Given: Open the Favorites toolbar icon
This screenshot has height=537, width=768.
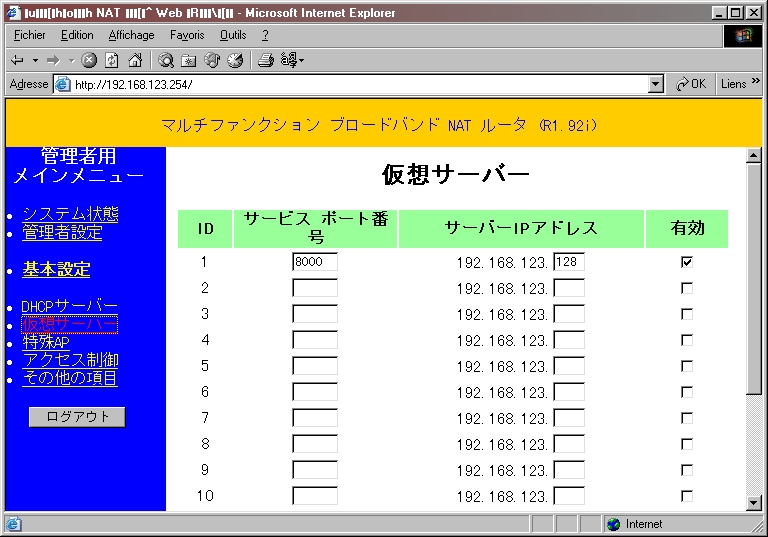Looking at the screenshot, I should [189, 60].
